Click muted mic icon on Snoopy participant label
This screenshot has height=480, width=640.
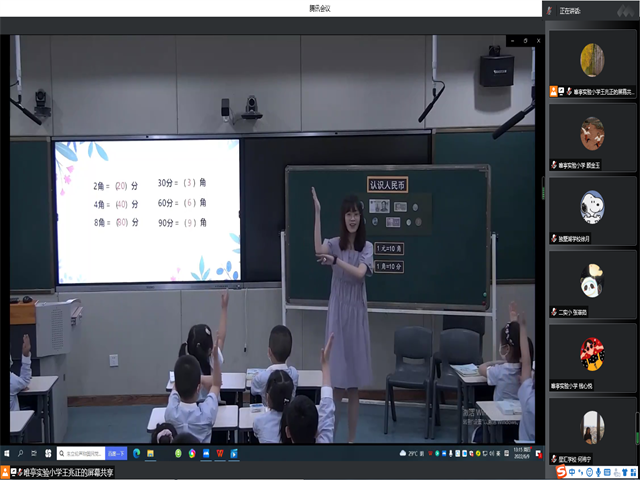[x=554, y=239]
